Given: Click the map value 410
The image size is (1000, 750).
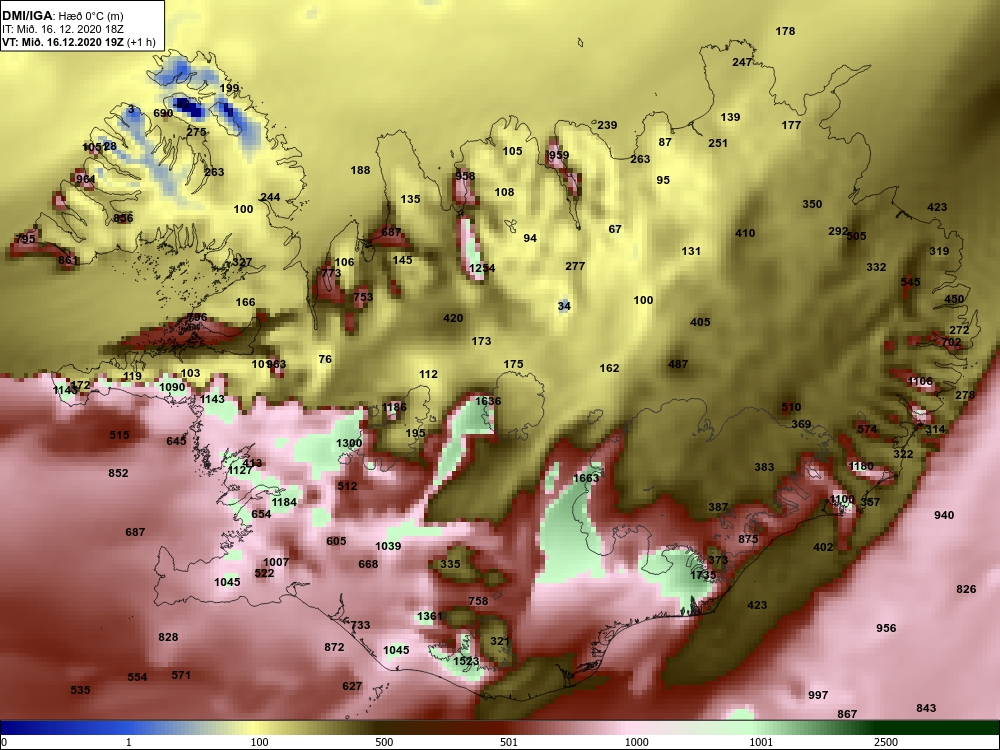Looking at the screenshot, I should tap(745, 233).
